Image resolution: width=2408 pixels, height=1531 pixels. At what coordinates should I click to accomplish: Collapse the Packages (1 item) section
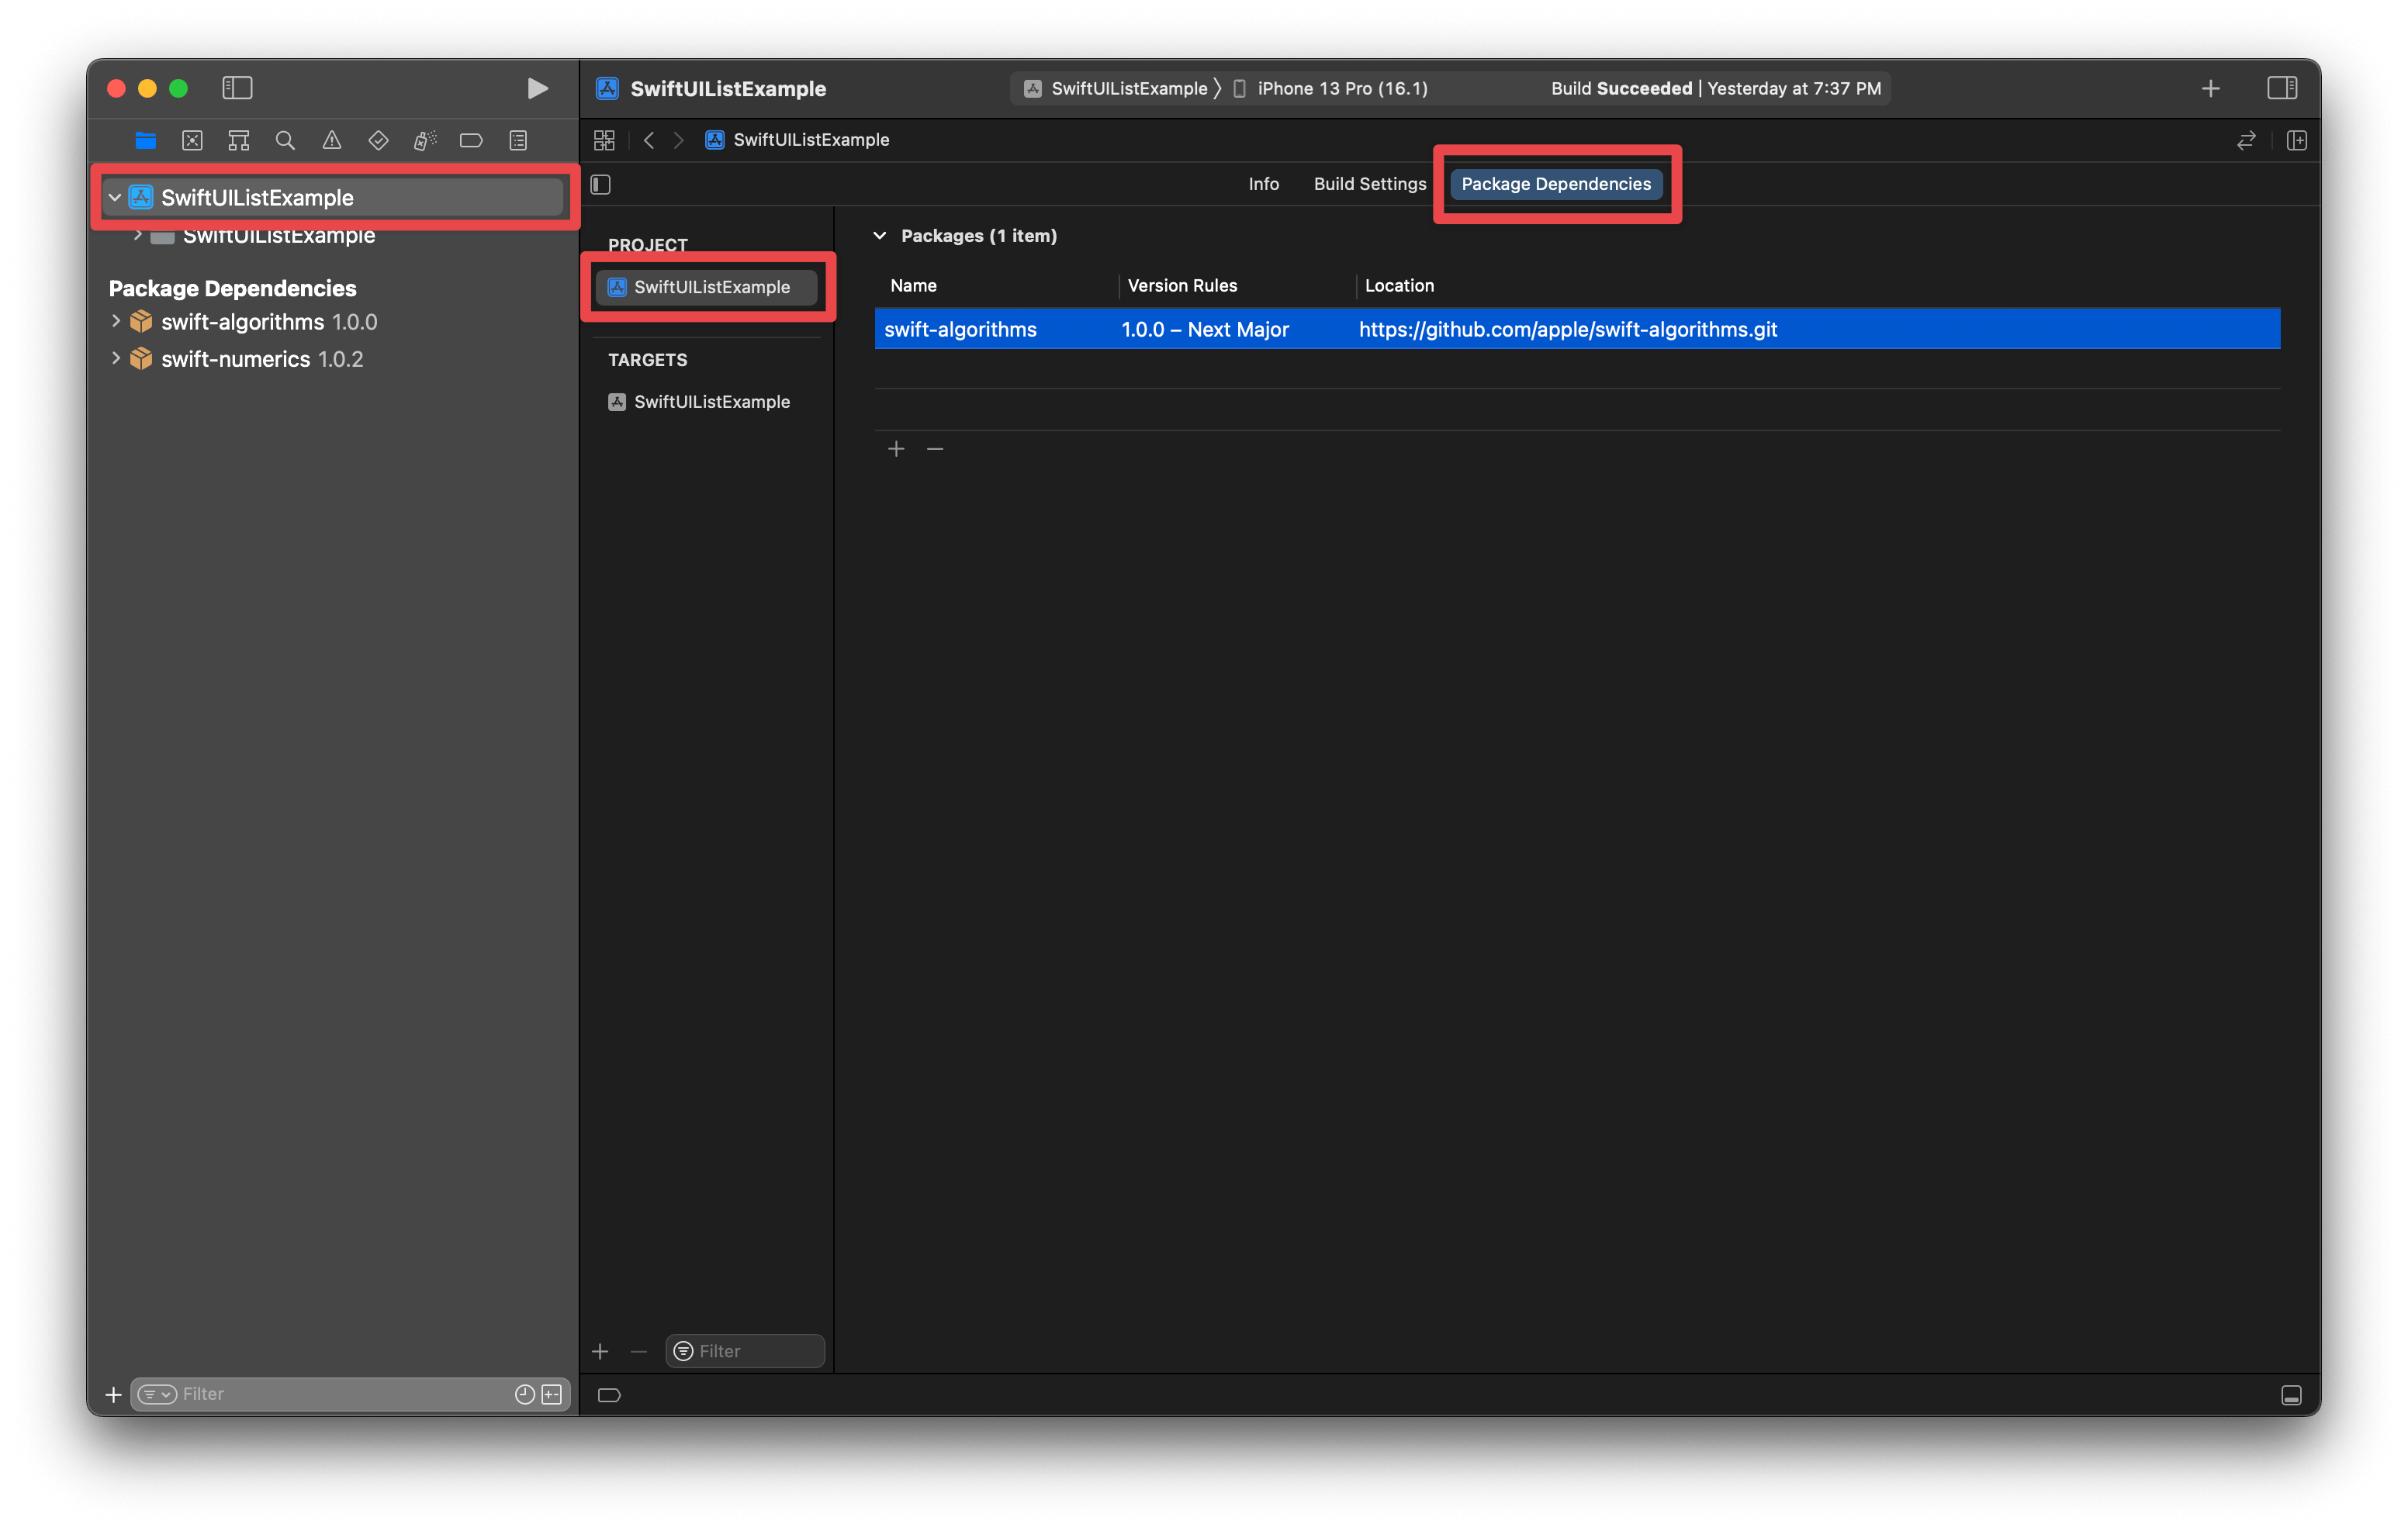(880, 236)
